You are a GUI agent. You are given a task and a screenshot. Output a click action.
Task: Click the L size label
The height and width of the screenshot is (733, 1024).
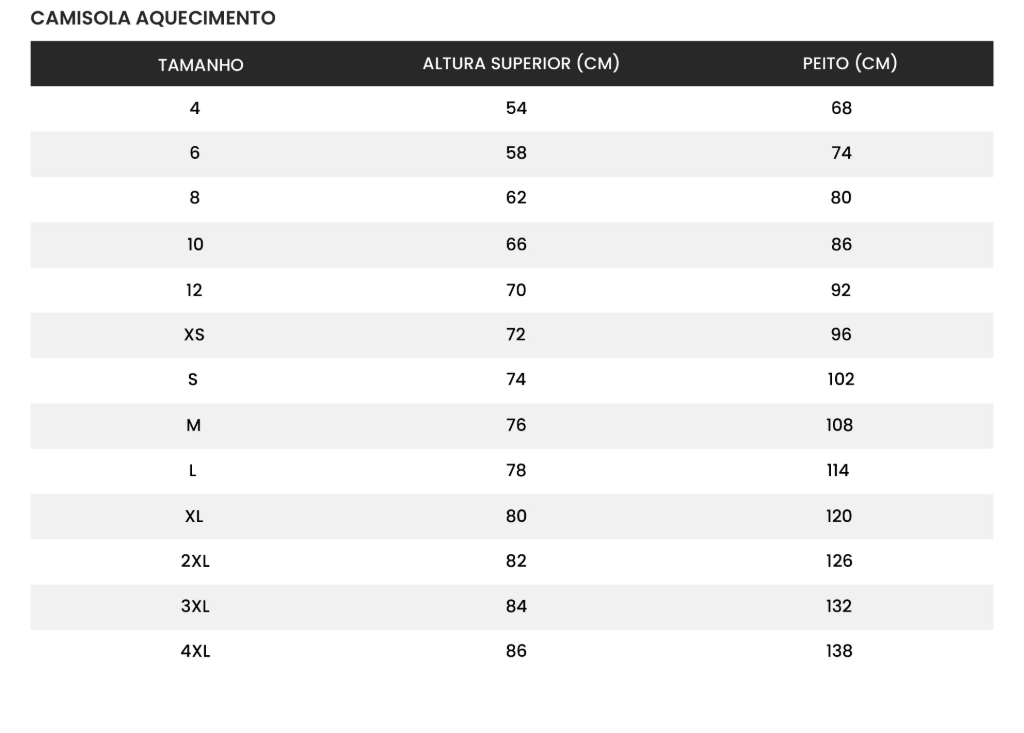pyautogui.click(x=193, y=471)
